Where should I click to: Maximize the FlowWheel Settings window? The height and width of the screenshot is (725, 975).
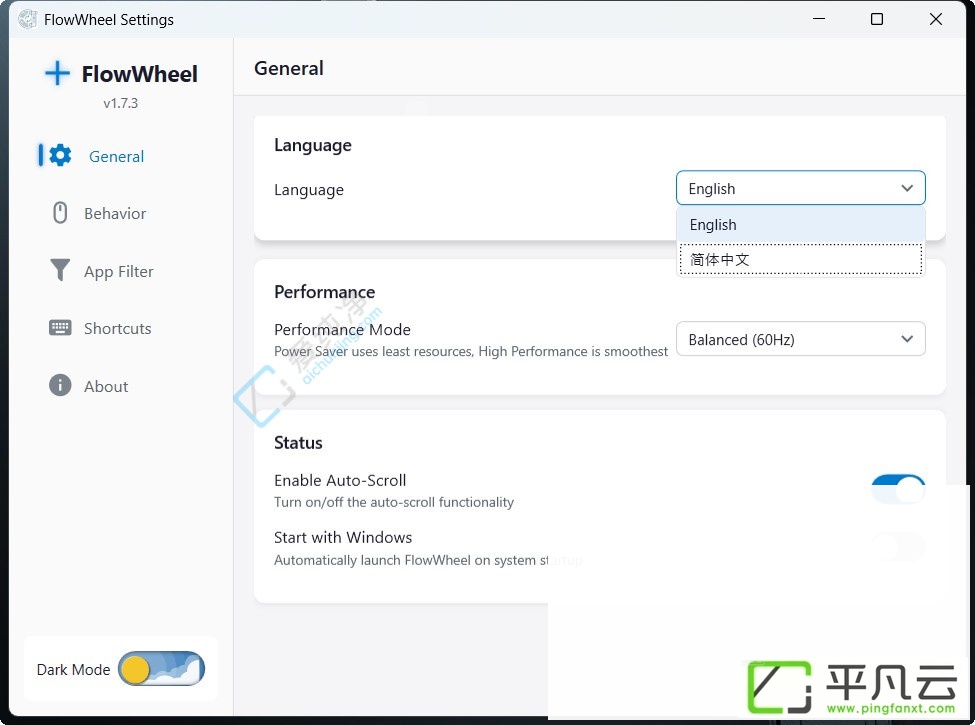point(877,19)
